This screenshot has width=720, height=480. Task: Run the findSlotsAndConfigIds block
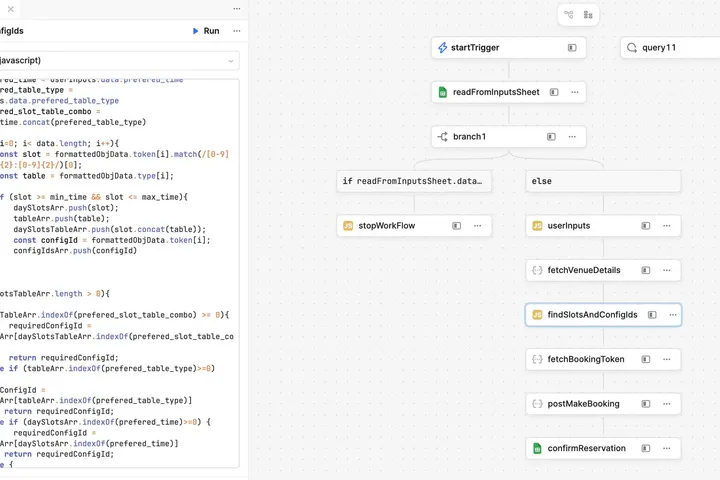pos(206,31)
